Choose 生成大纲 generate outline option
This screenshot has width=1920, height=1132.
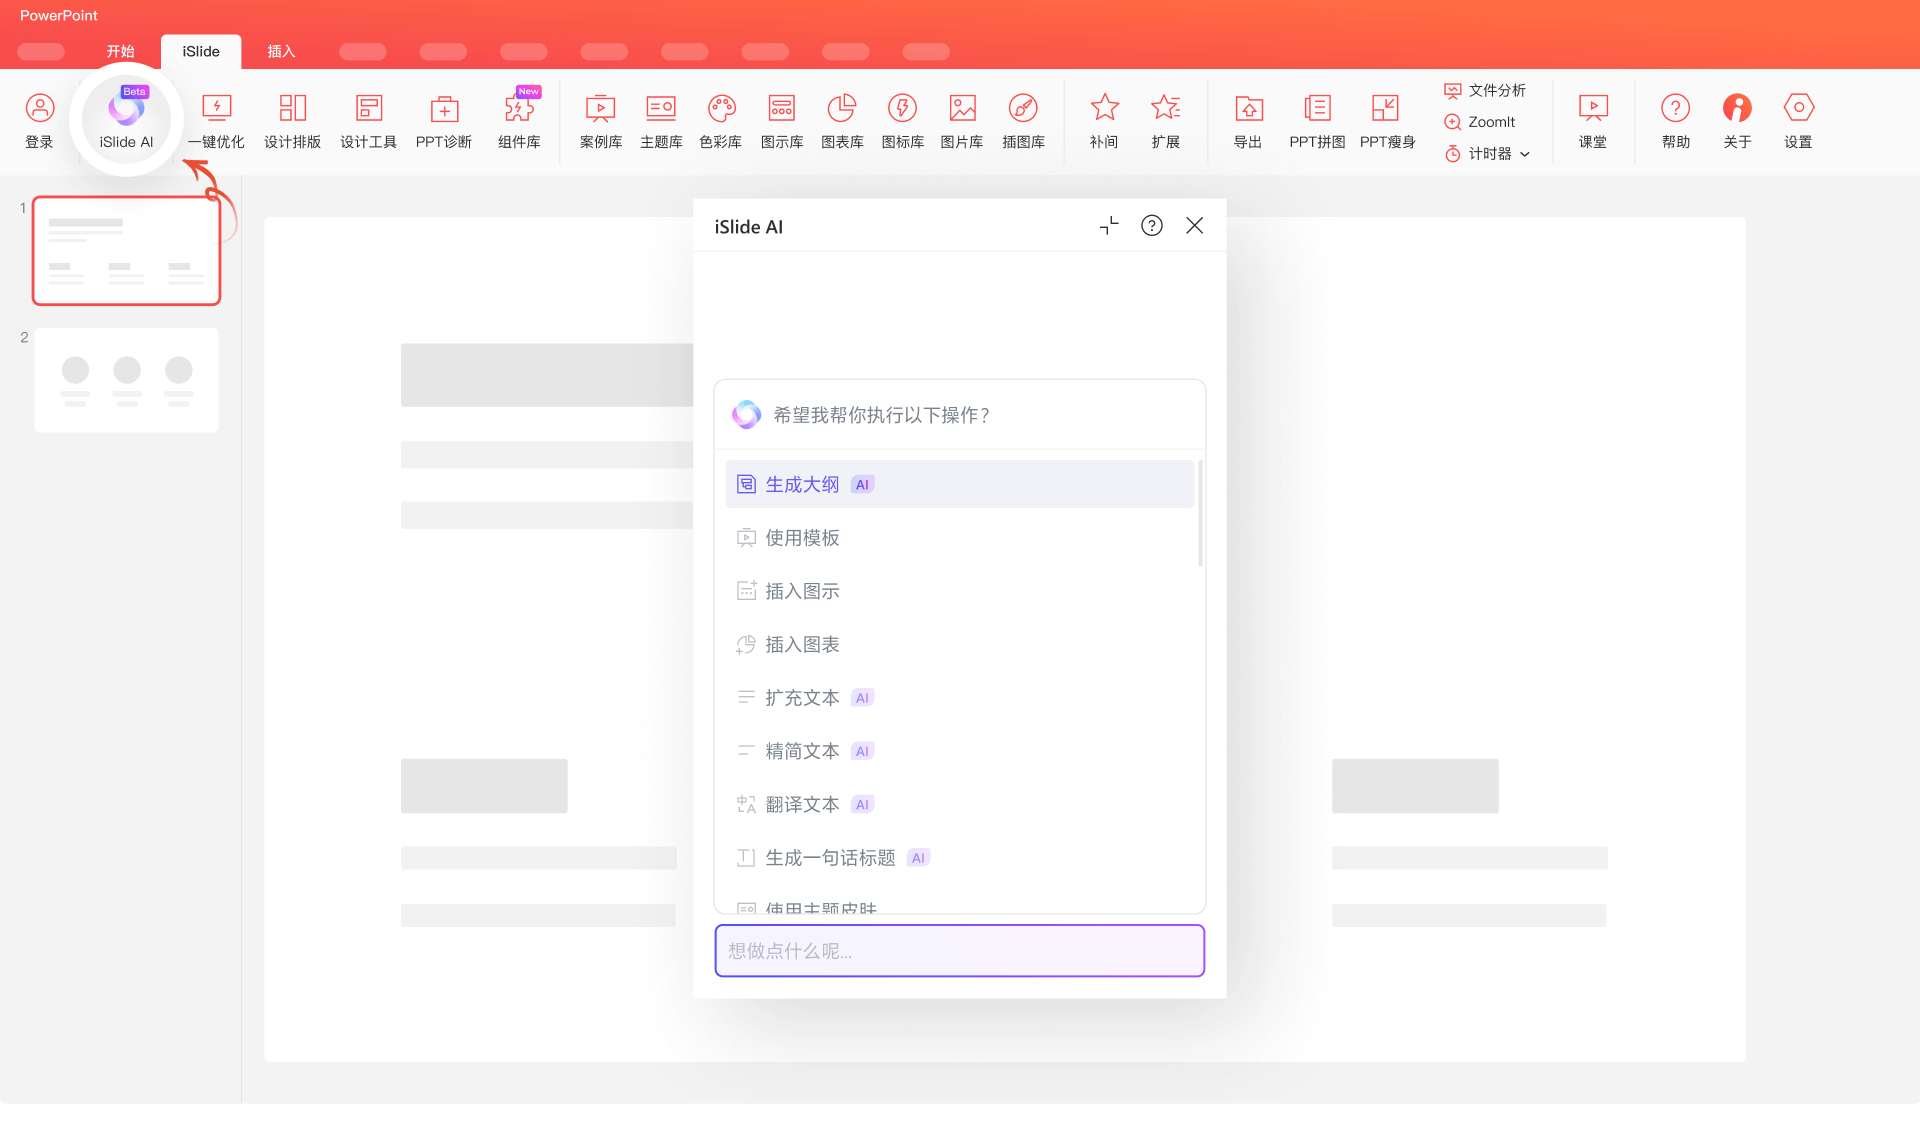(x=959, y=484)
